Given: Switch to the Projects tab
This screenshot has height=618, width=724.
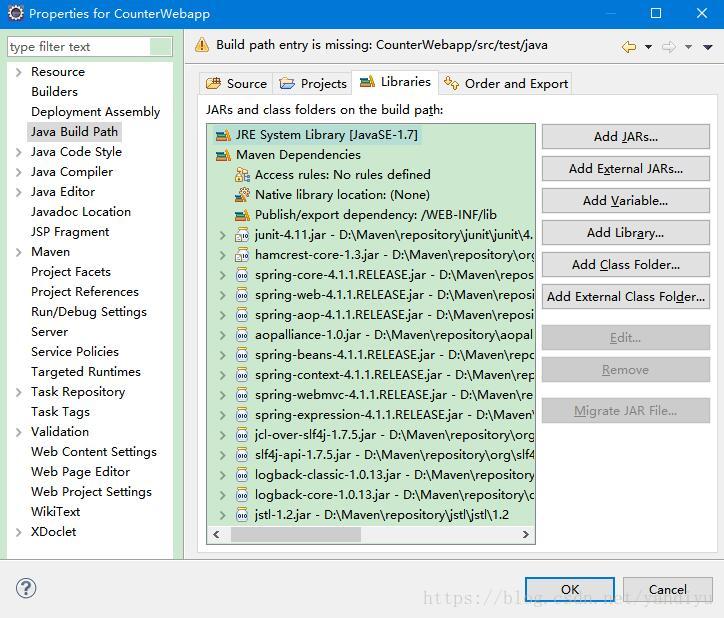Looking at the screenshot, I should point(313,84).
